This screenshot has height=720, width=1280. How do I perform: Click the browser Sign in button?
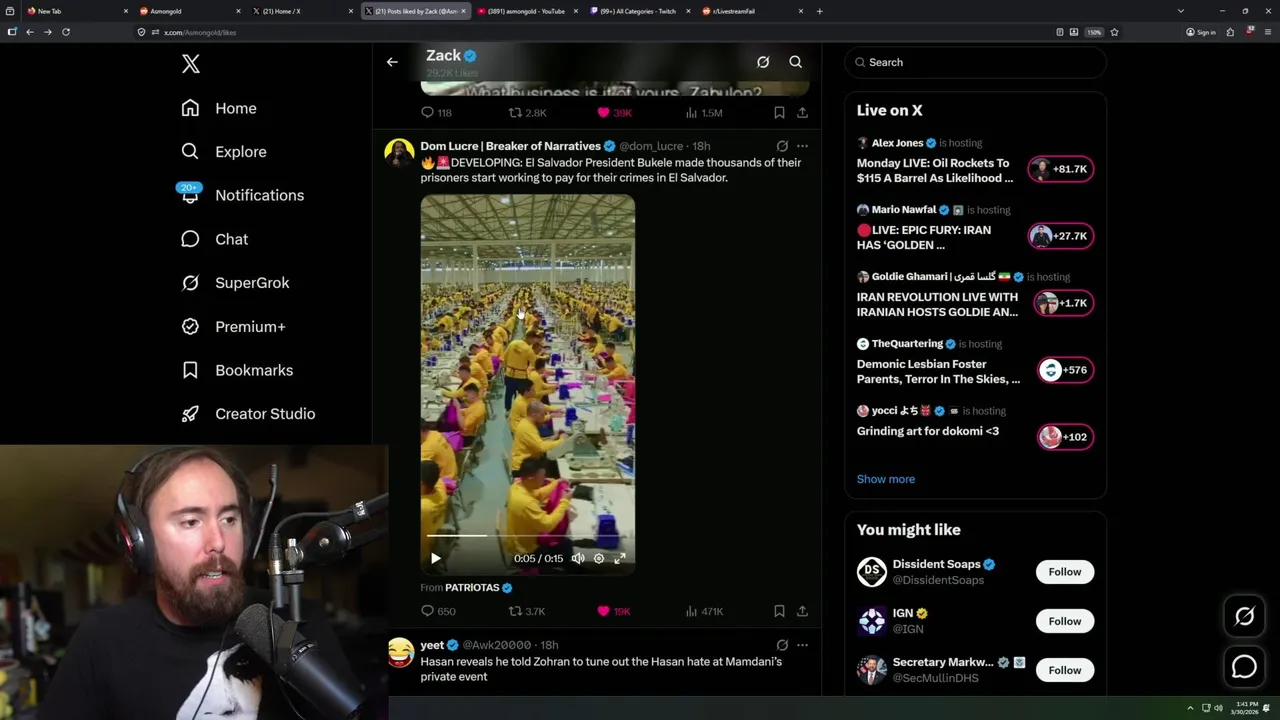[1201, 32]
